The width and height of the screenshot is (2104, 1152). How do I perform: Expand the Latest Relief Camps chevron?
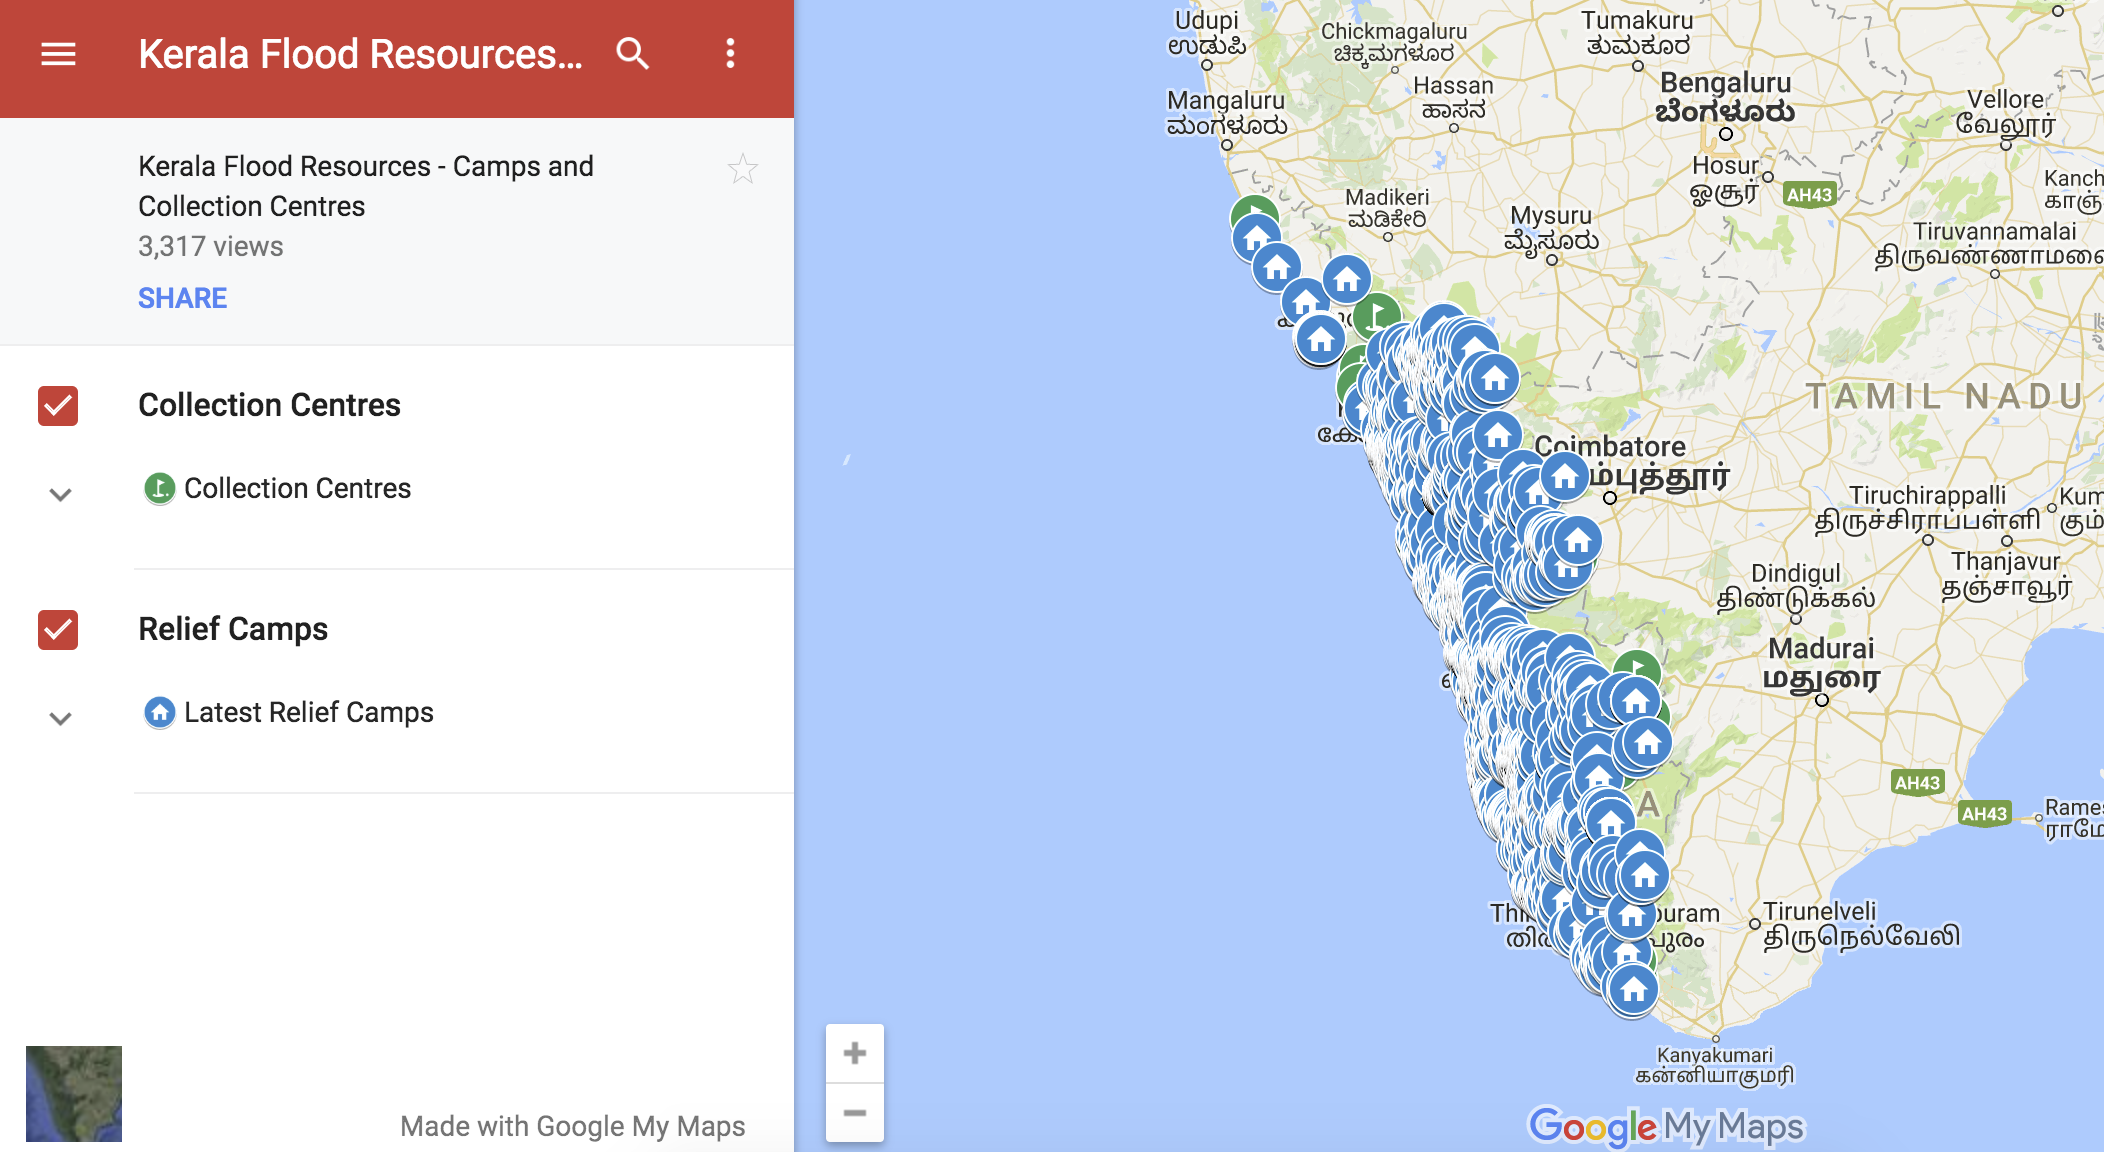60,719
